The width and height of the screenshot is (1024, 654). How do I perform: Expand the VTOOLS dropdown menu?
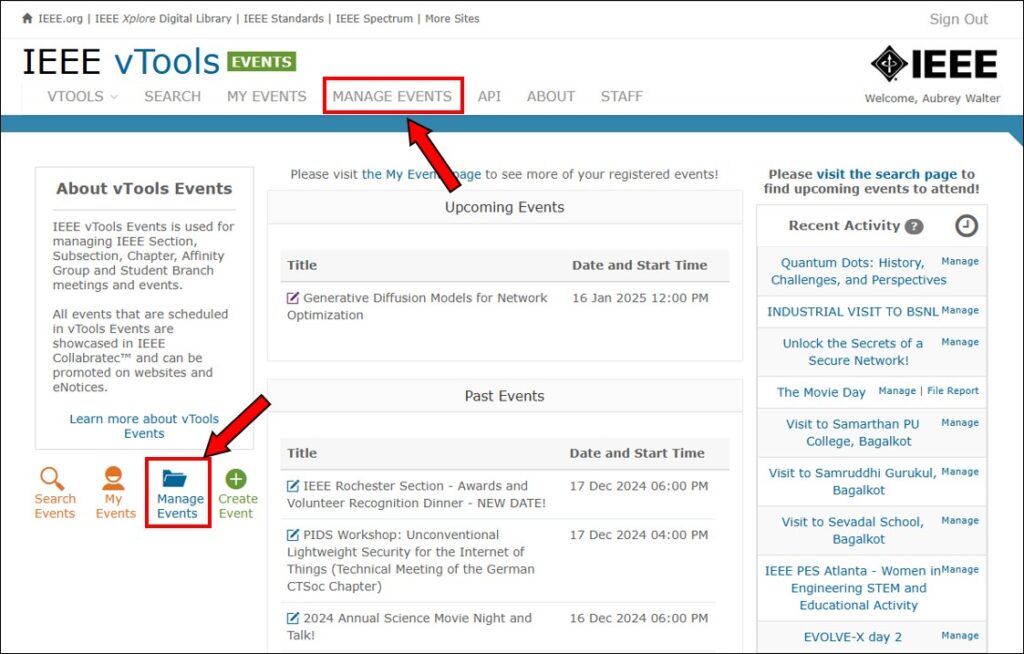click(82, 97)
